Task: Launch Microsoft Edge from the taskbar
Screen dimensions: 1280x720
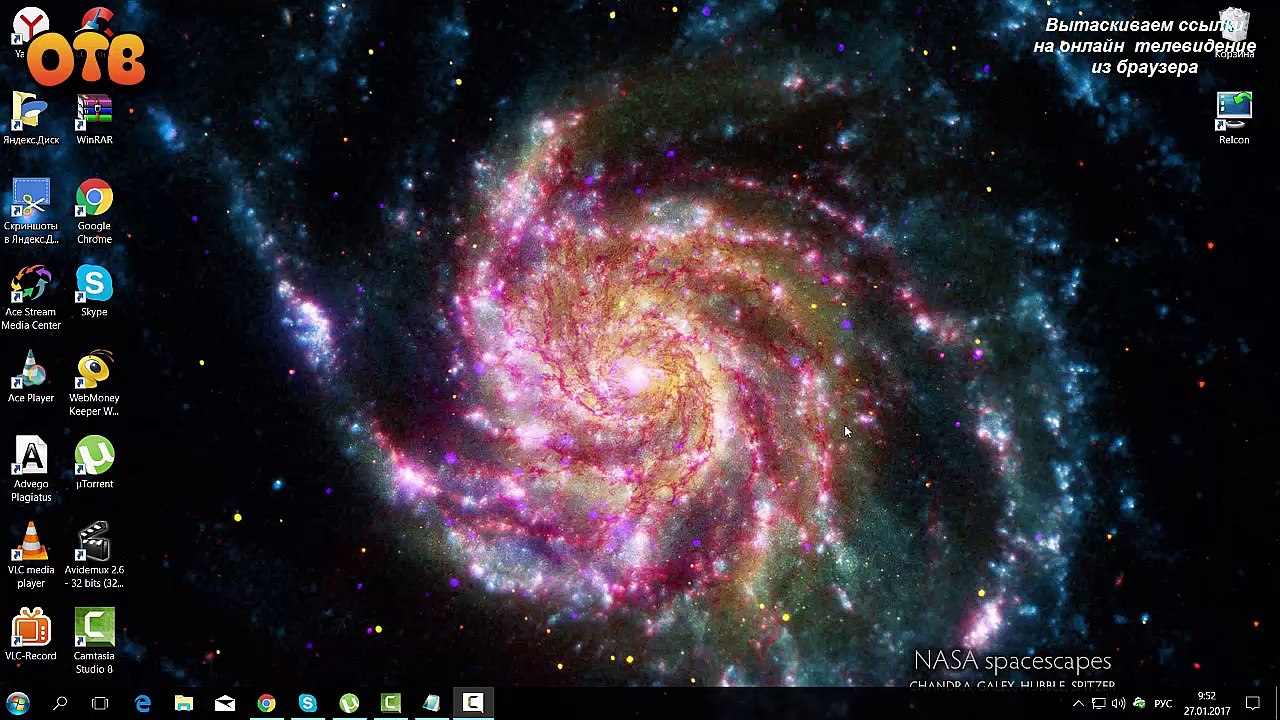Action: tap(142, 704)
